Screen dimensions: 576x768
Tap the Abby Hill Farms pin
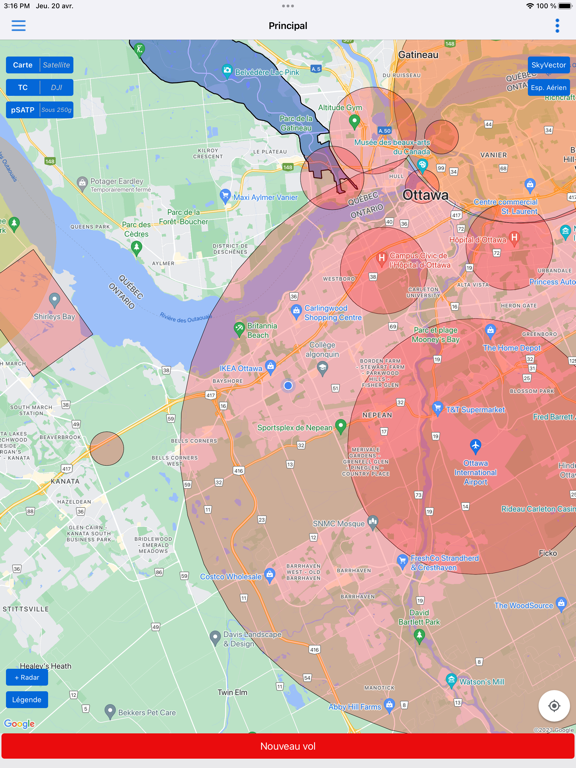[x=389, y=705]
